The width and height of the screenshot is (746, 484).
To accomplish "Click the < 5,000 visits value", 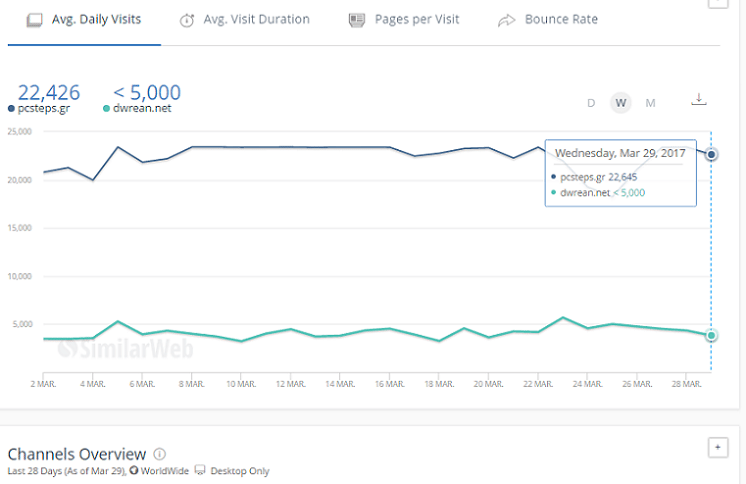I will tap(147, 92).
